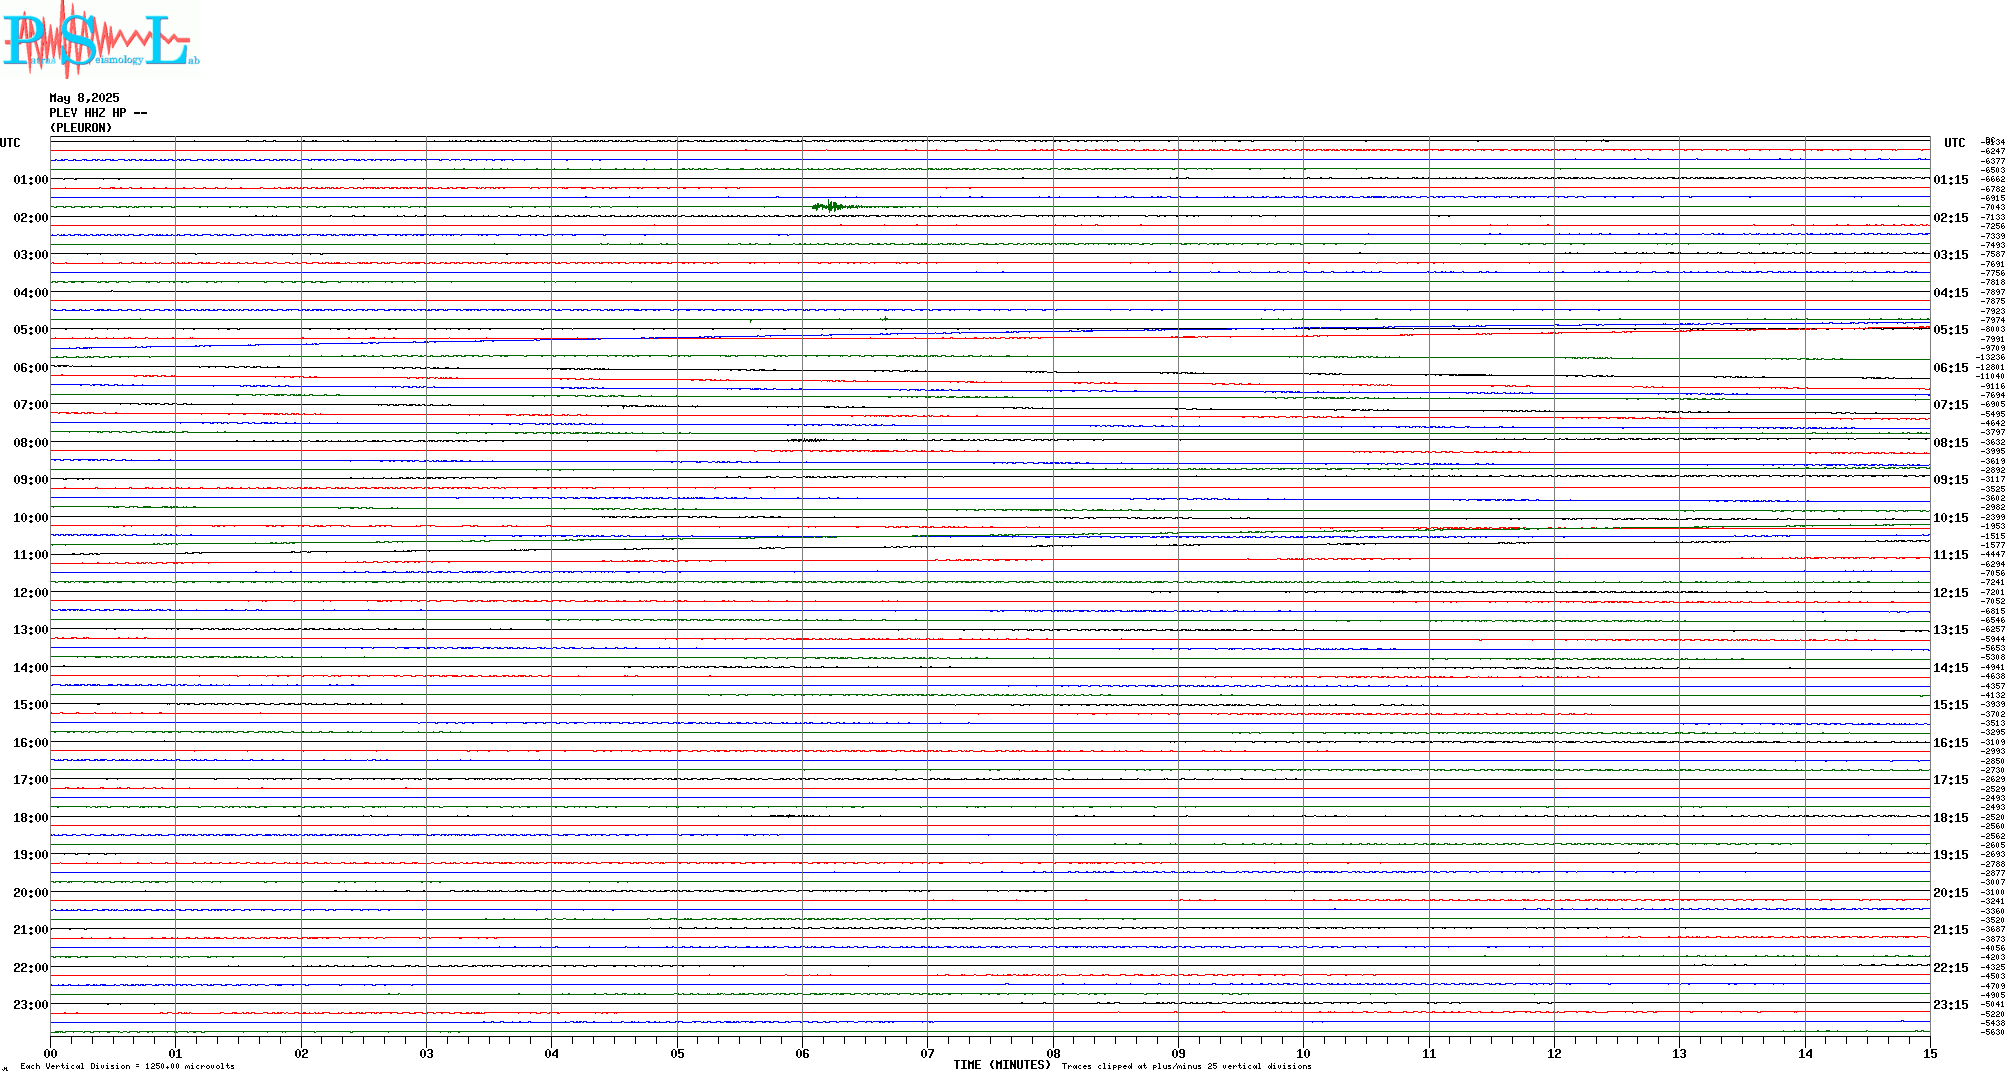This screenshot has width=2010, height=1080.
Task: Click the '04:00' hour label
Action: coord(31,293)
